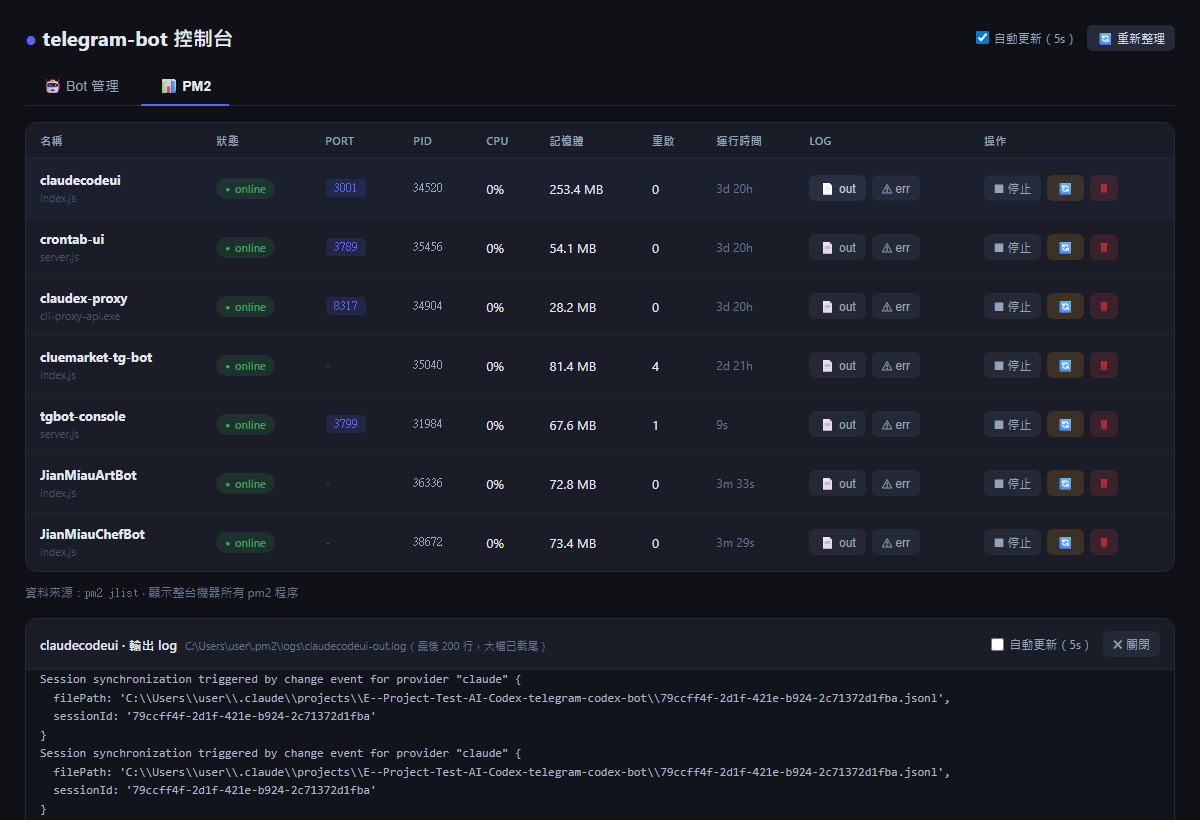The height and width of the screenshot is (820, 1200).
Task: Click the 253.4 MB memory value
Action: [576, 189]
